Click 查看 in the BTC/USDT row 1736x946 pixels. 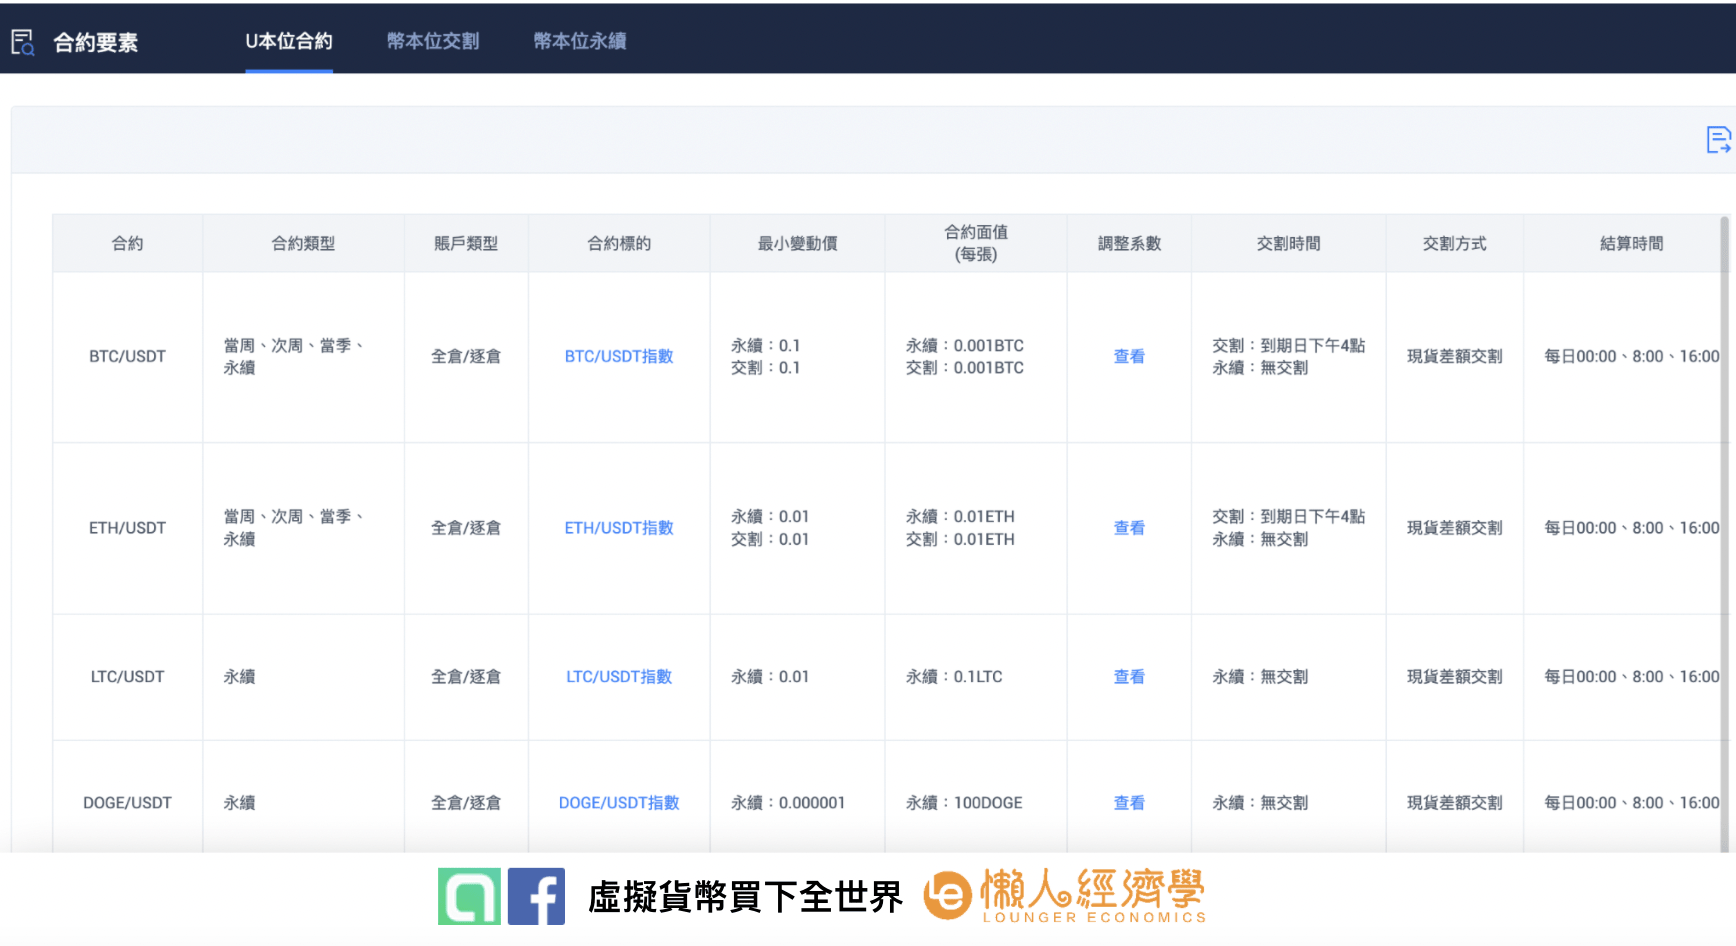[1129, 356]
